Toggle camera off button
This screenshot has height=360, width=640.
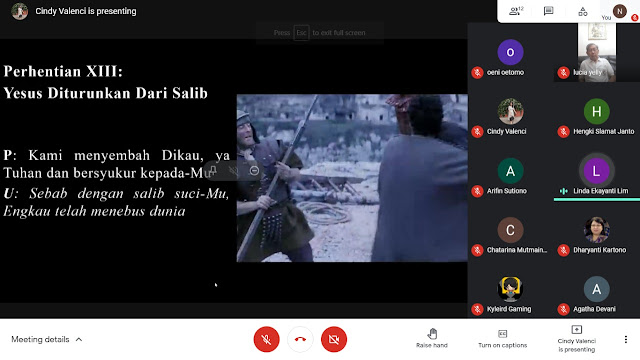point(333,339)
